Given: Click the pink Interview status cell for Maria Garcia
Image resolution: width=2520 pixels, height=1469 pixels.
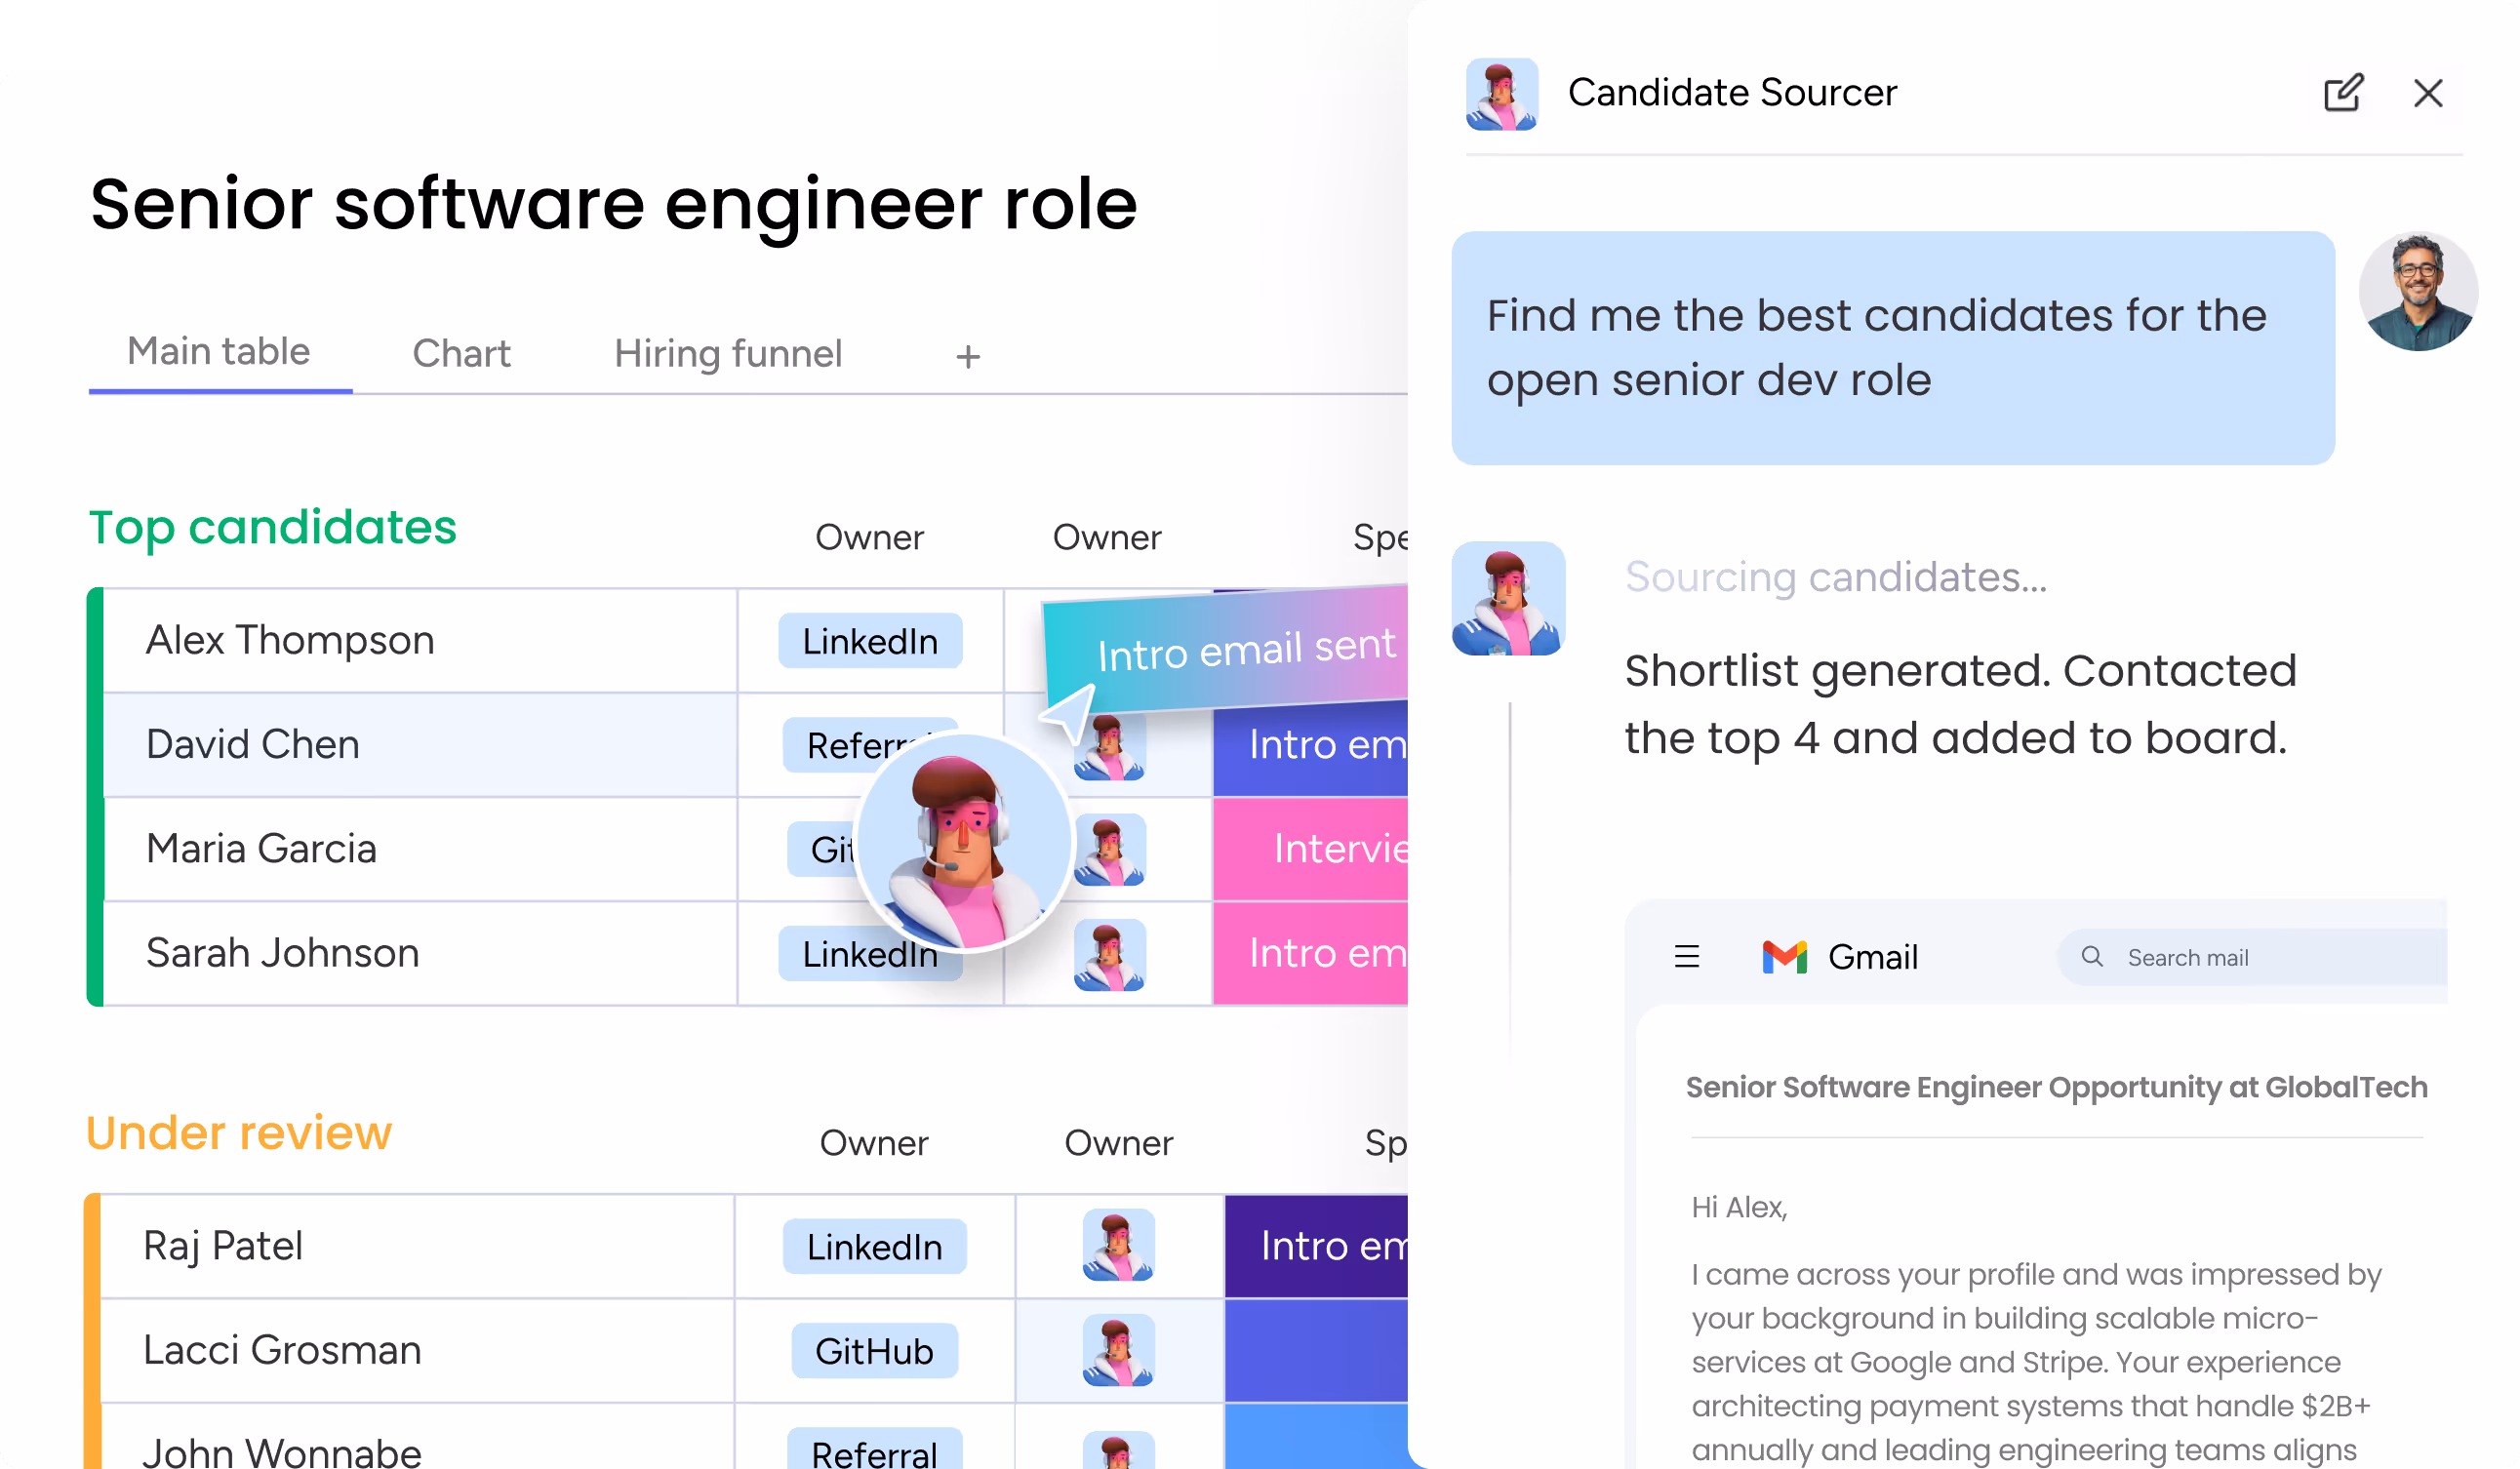Looking at the screenshot, I should [x=1310, y=849].
